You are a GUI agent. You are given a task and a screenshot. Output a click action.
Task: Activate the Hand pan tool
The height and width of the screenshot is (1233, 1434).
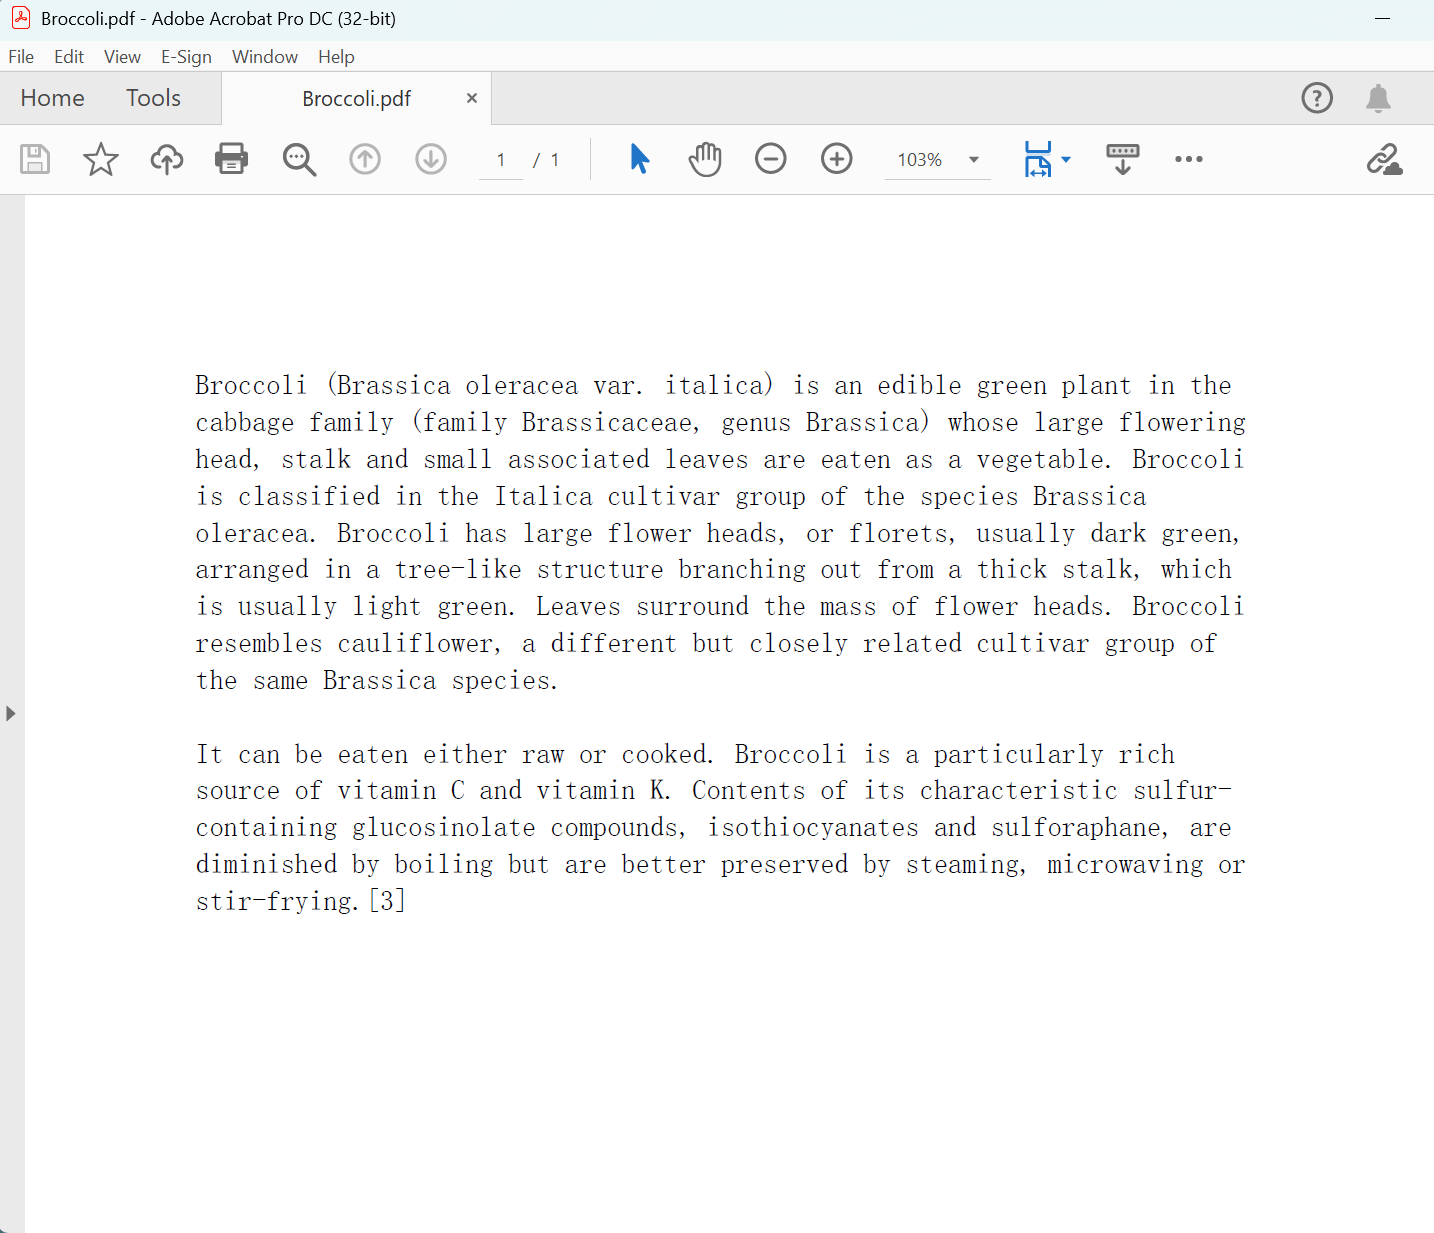[x=705, y=159]
